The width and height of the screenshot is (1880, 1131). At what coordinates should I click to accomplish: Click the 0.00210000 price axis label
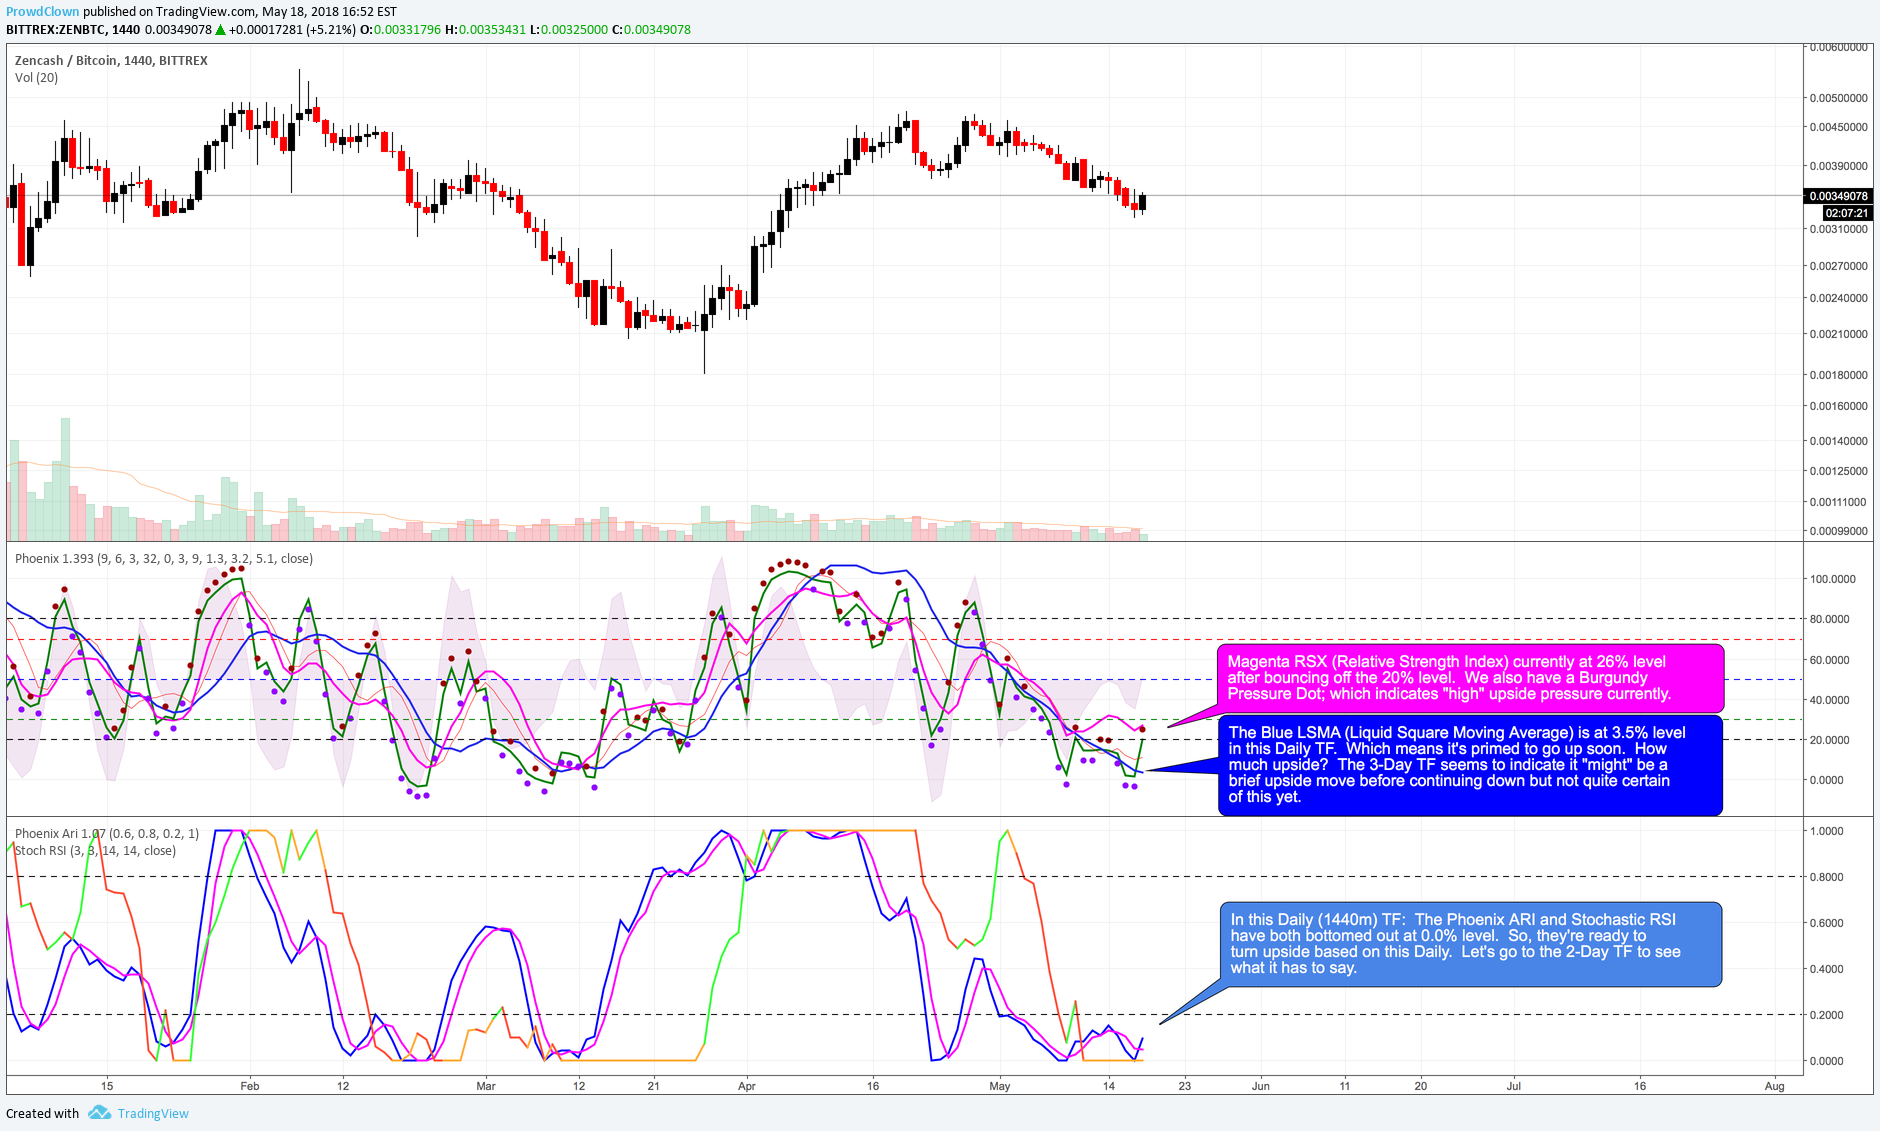[1838, 334]
